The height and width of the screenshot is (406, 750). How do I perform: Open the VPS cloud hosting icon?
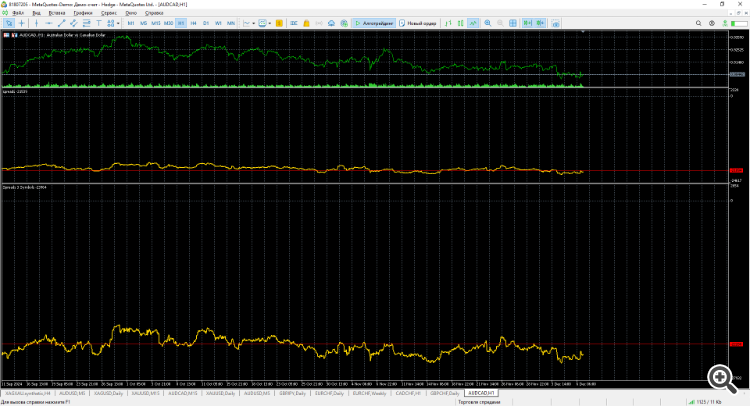pos(331,23)
